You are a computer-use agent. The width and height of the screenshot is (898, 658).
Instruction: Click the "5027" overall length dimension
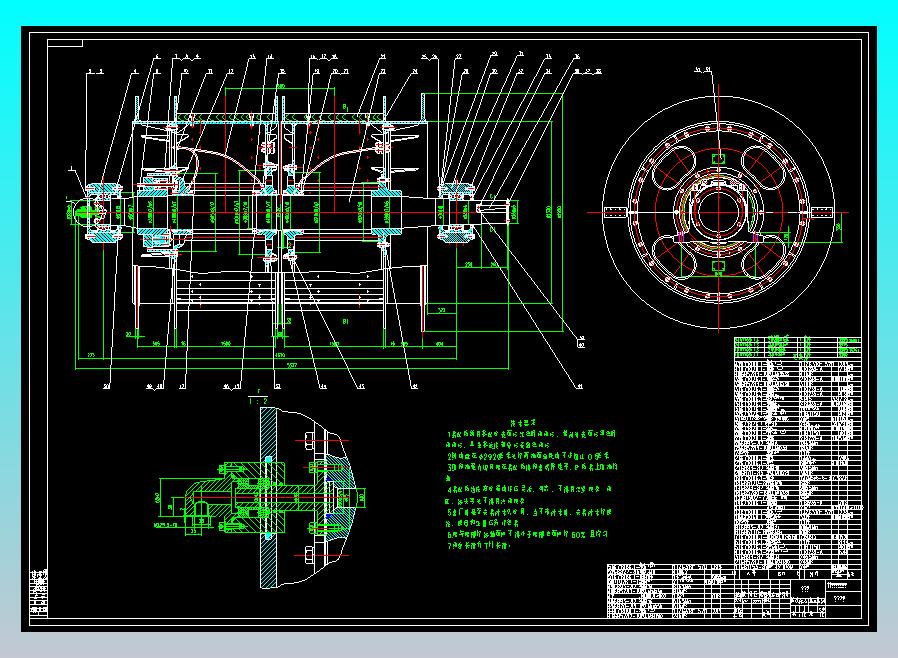292,365
